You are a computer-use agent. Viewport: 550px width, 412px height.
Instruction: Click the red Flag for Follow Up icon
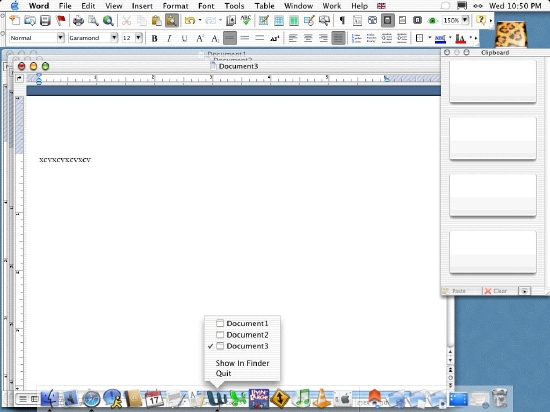[x=61, y=20]
